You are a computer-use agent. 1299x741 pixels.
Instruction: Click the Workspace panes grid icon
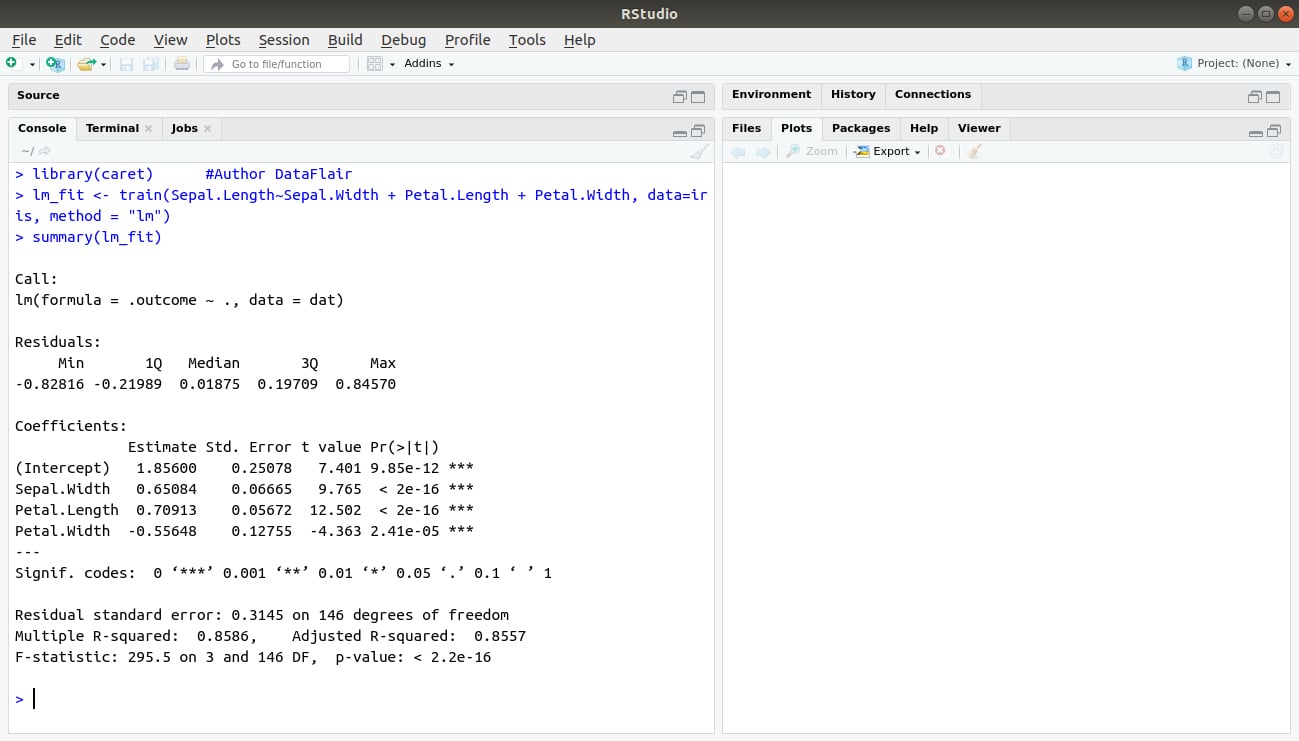375,64
